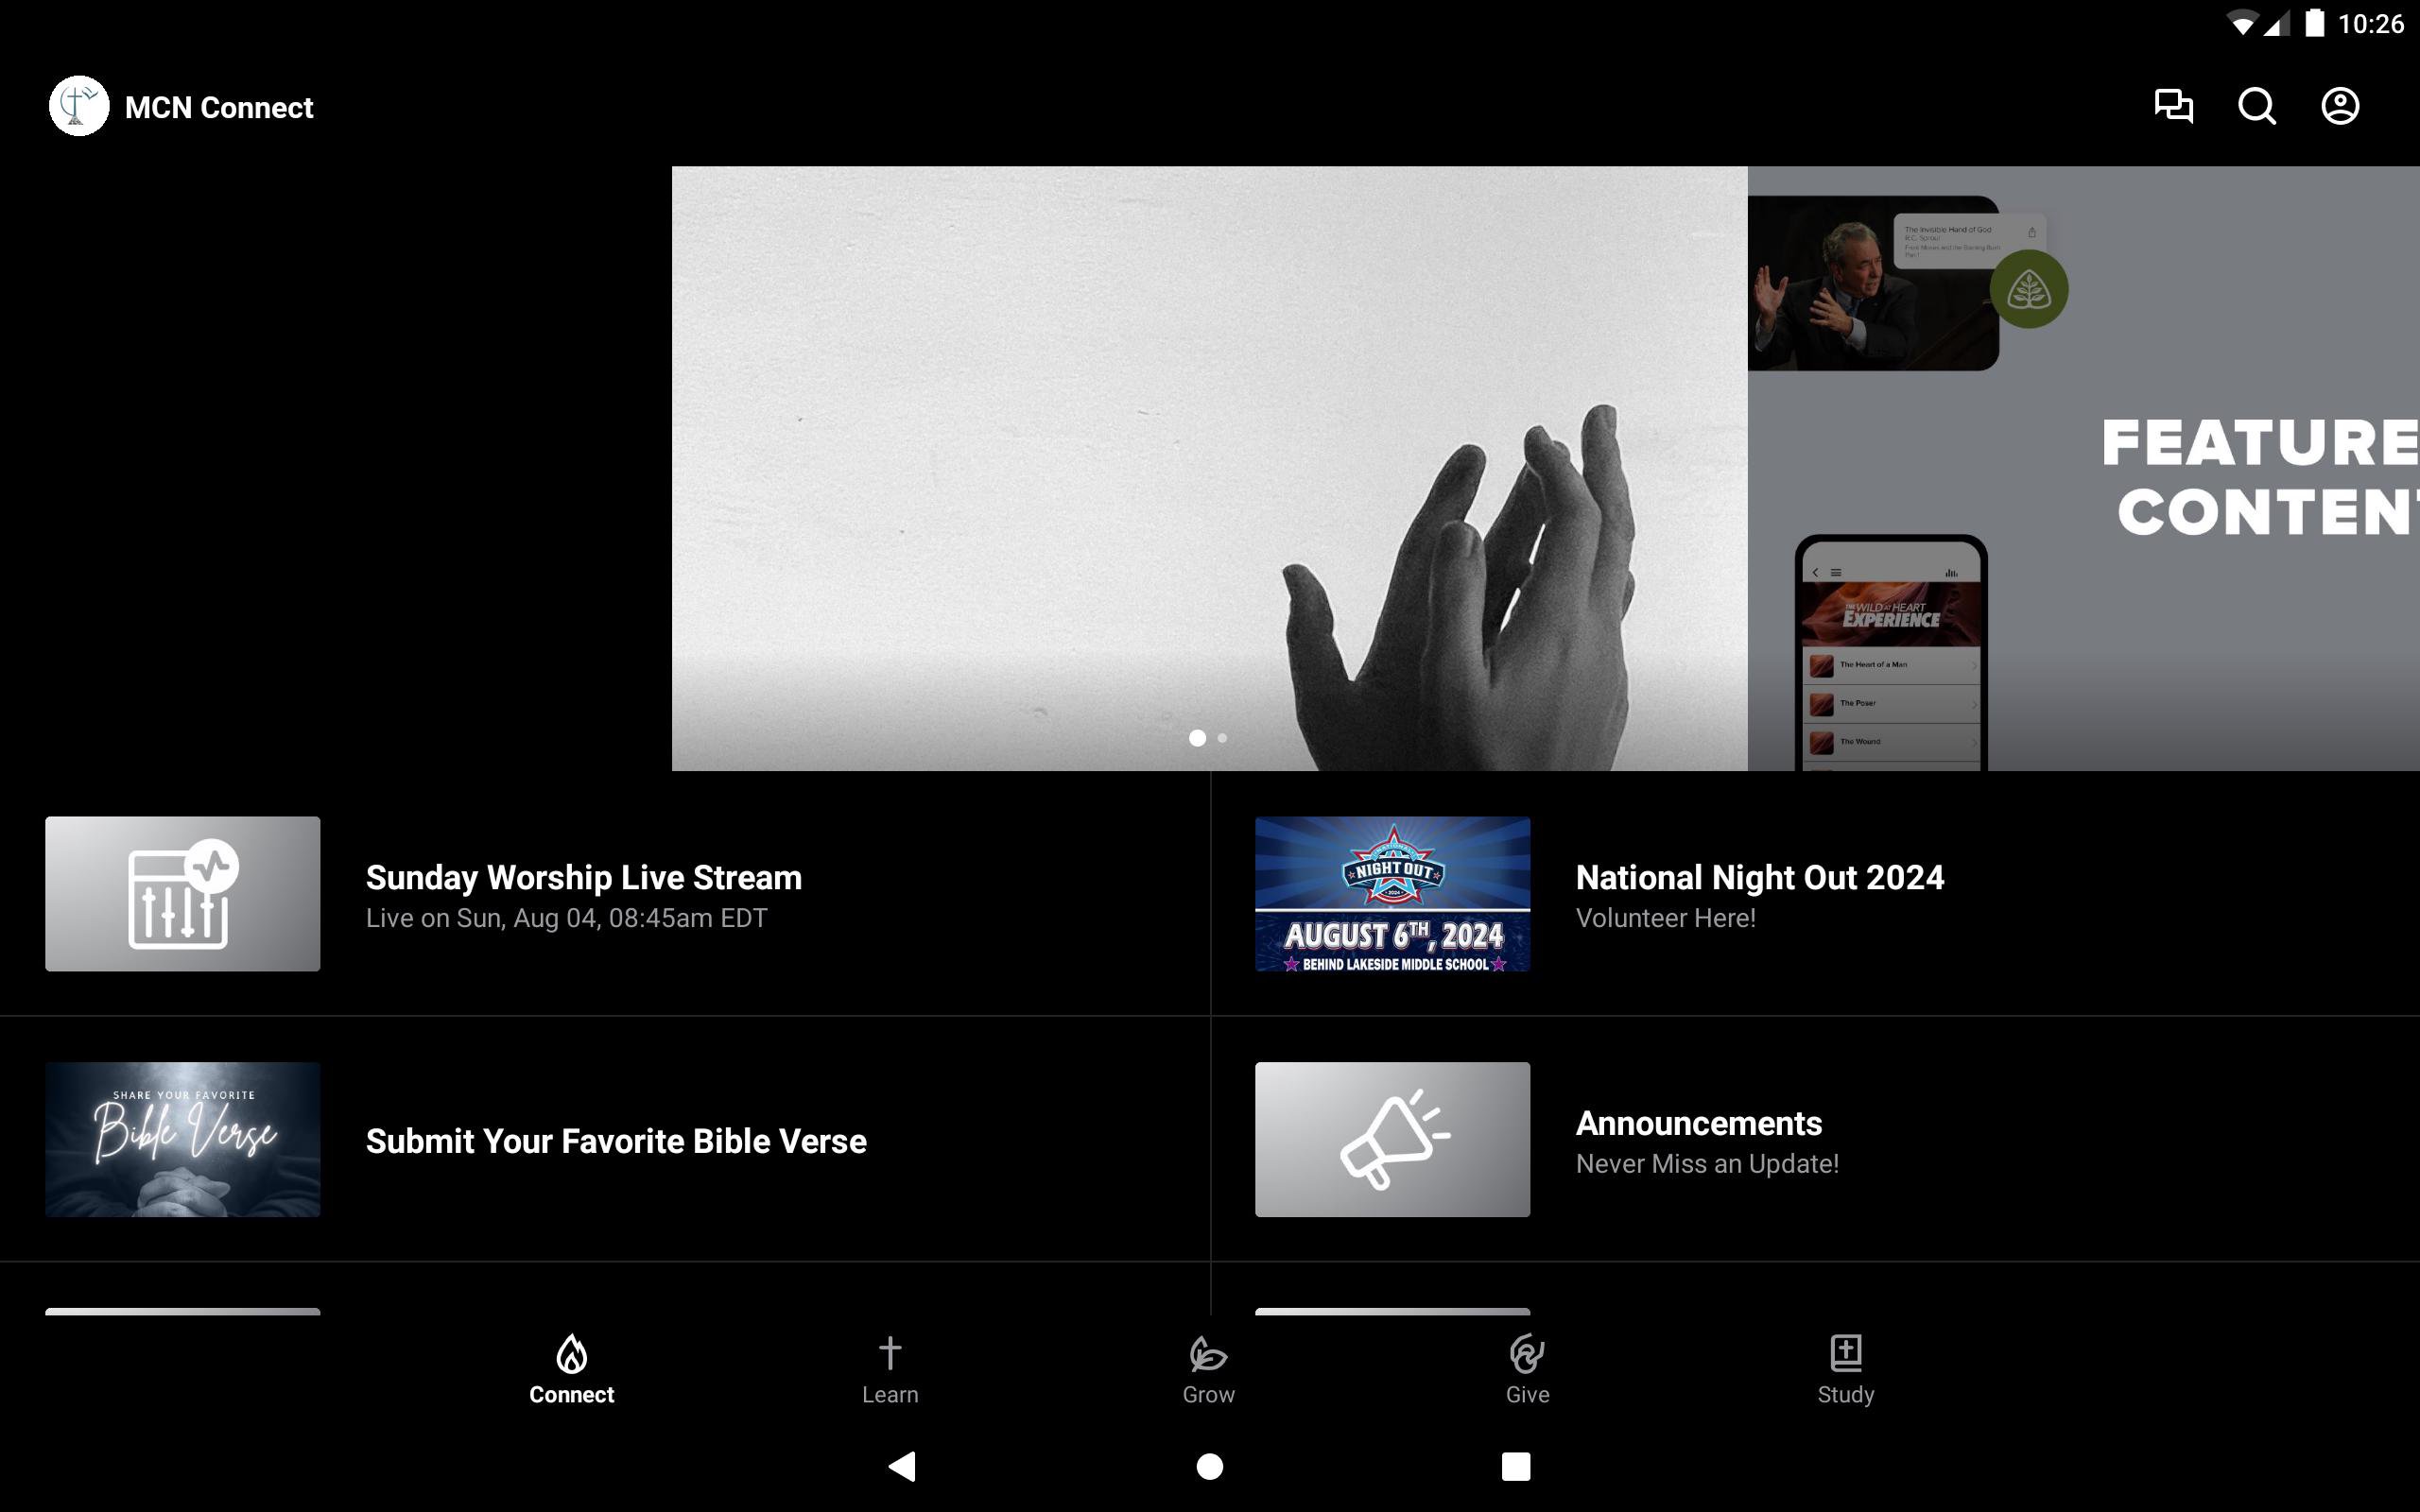Open National Night Out 2024 item

coord(1759,878)
